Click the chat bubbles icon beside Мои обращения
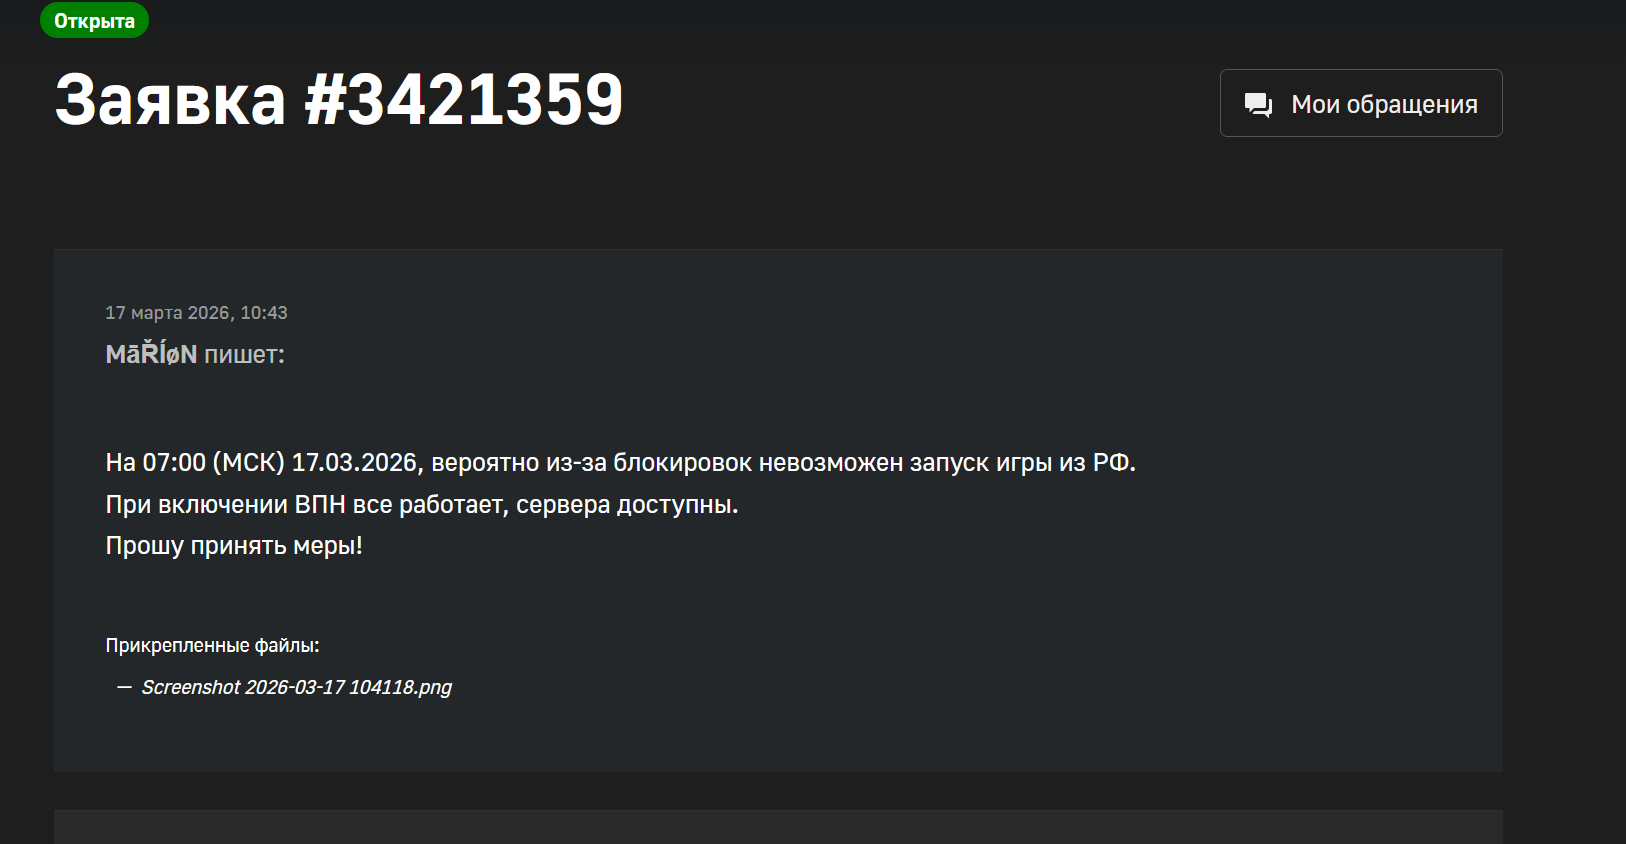 1257,105
